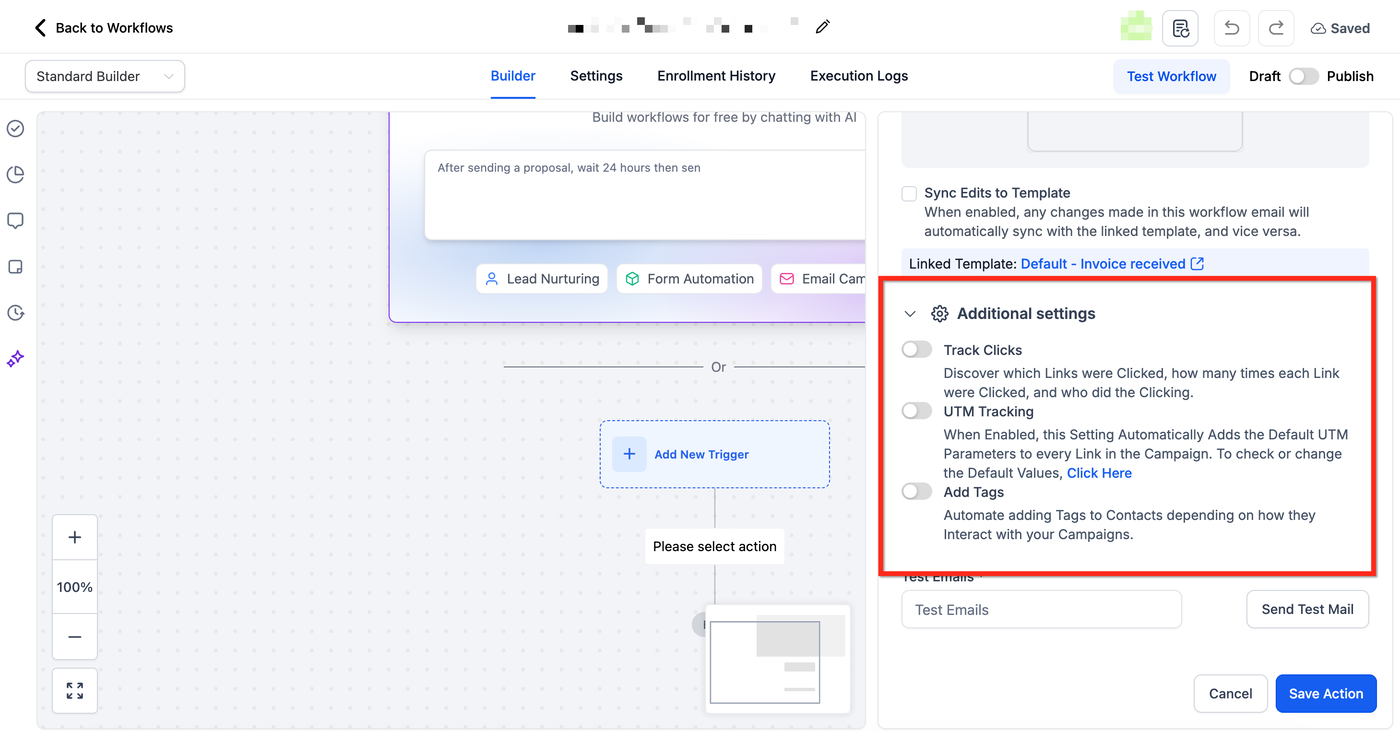Click the pencil icon to rename workflow
The height and width of the screenshot is (731, 1400).
coord(822,27)
